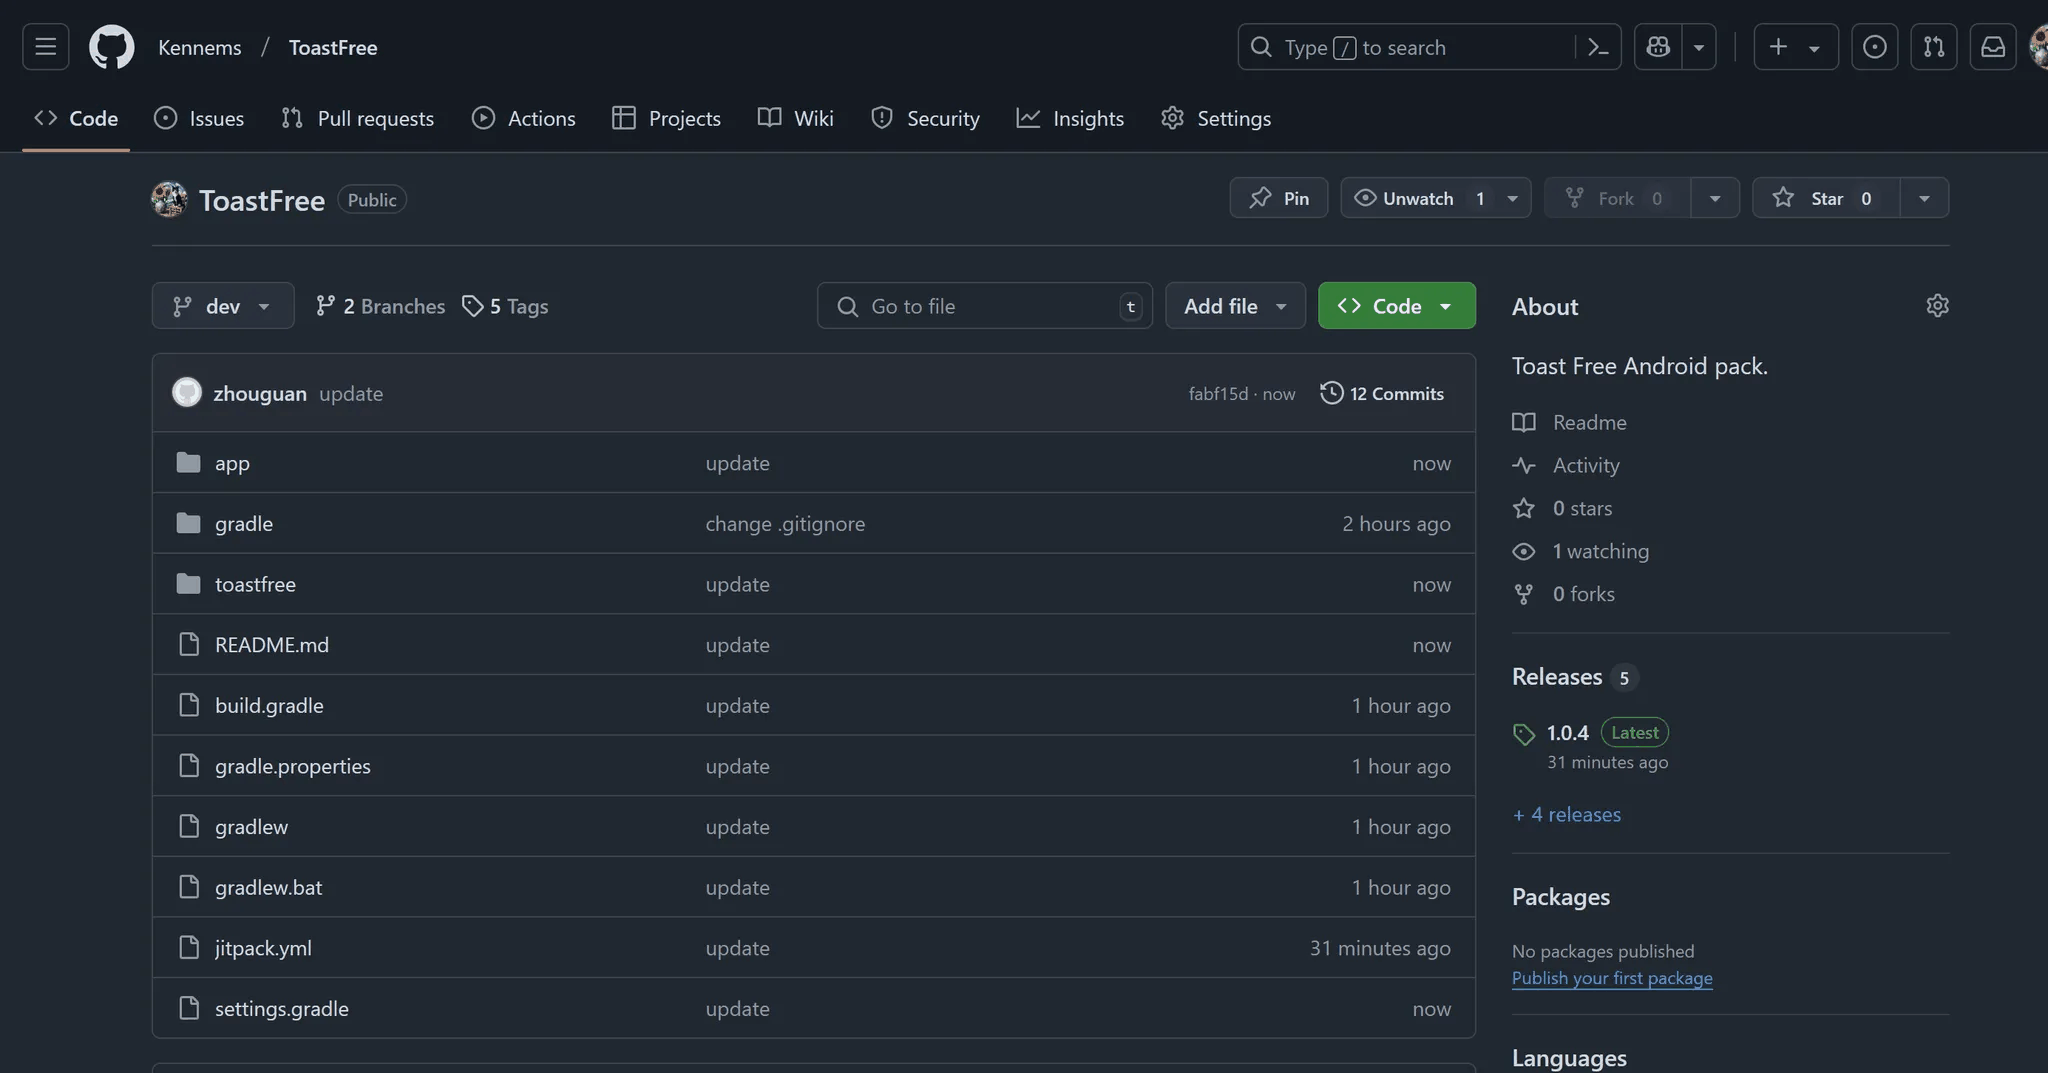
Task: Click the ToastFree owner avatar
Action: point(169,199)
